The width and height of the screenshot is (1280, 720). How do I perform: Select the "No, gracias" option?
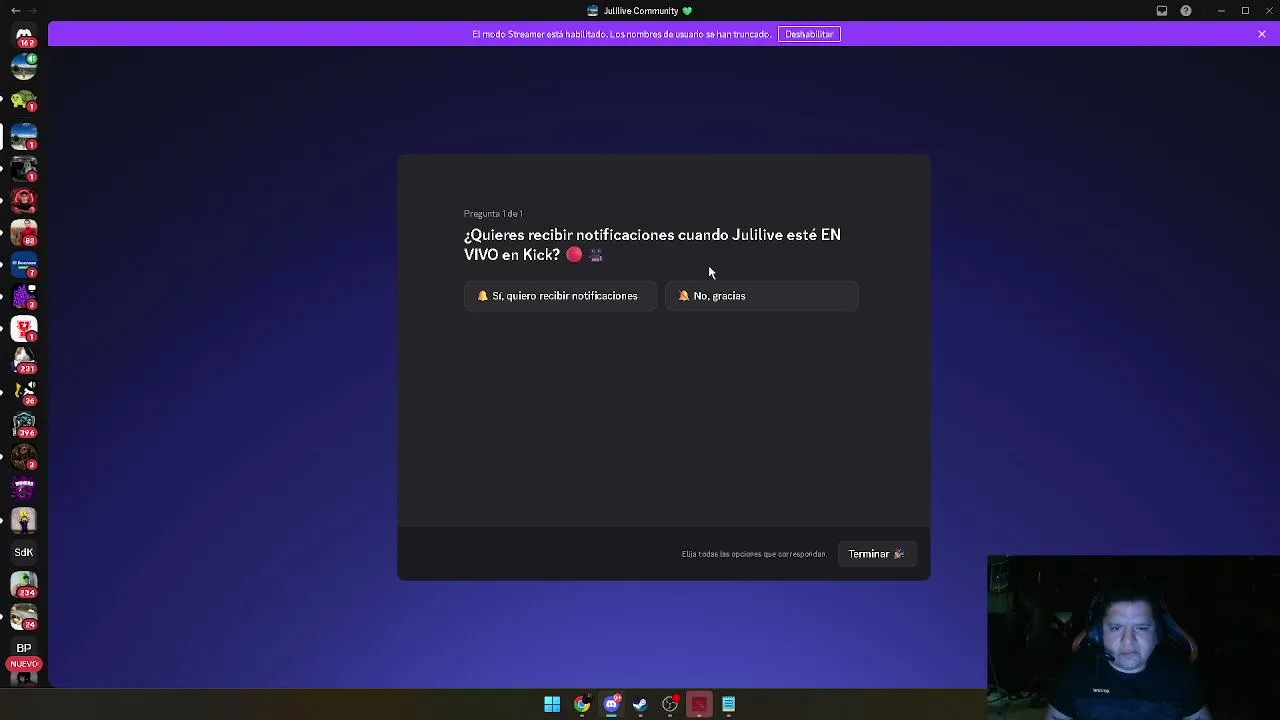pyautogui.click(x=762, y=296)
